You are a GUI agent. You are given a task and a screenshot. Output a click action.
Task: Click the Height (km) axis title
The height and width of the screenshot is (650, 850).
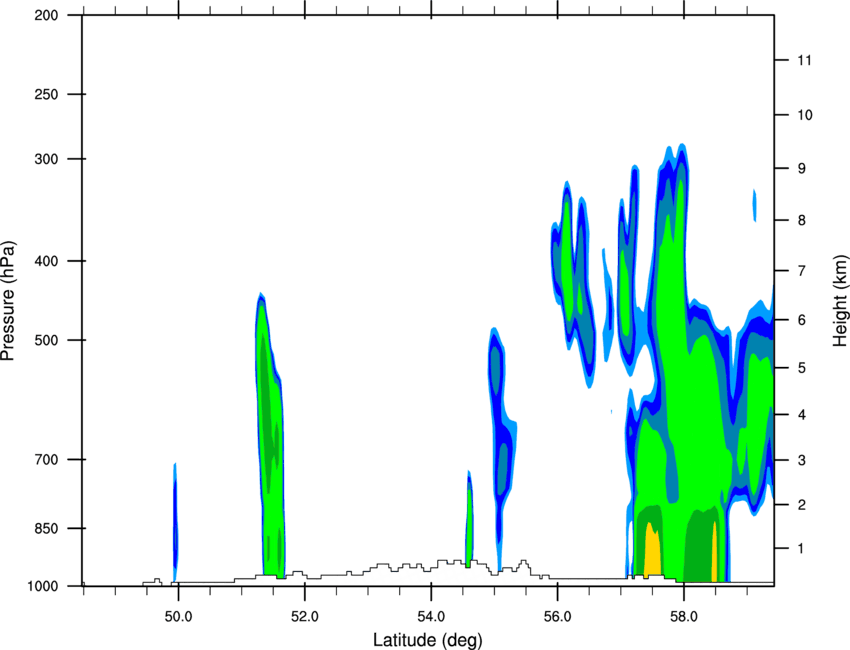pyautogui.click(x=840, y=301)
